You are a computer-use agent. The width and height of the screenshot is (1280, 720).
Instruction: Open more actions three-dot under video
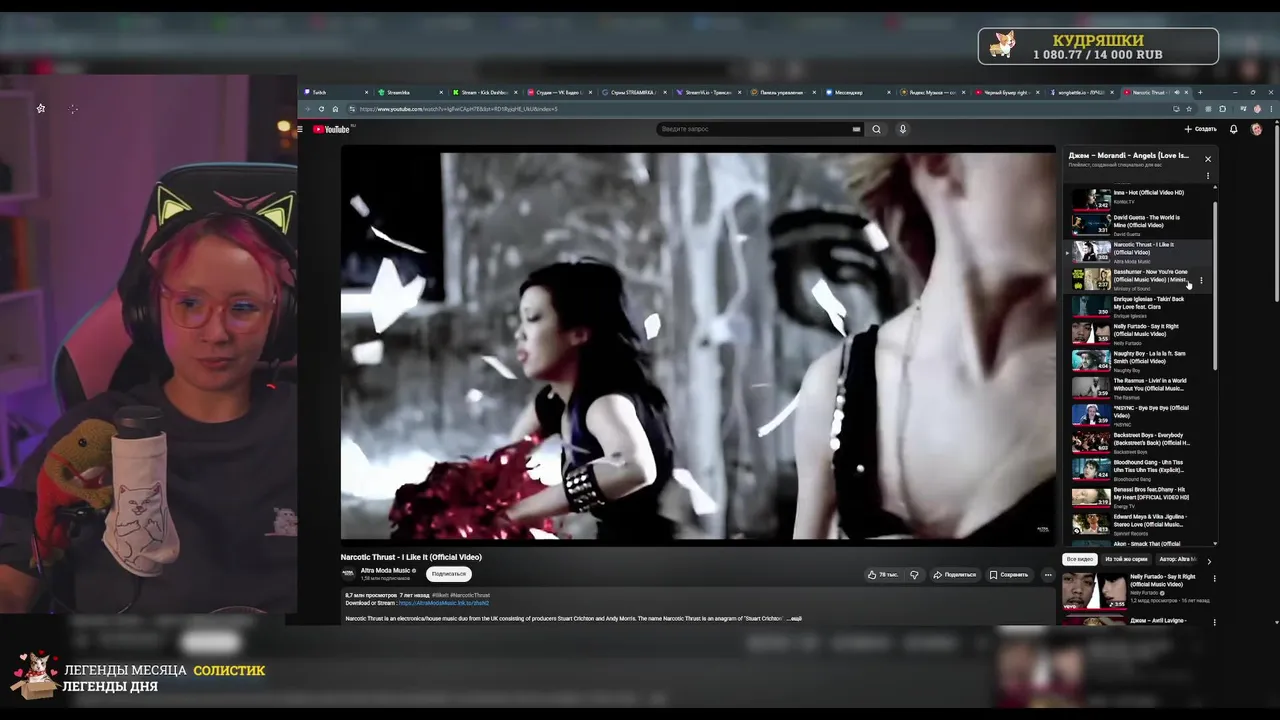tap(1047, 575)
